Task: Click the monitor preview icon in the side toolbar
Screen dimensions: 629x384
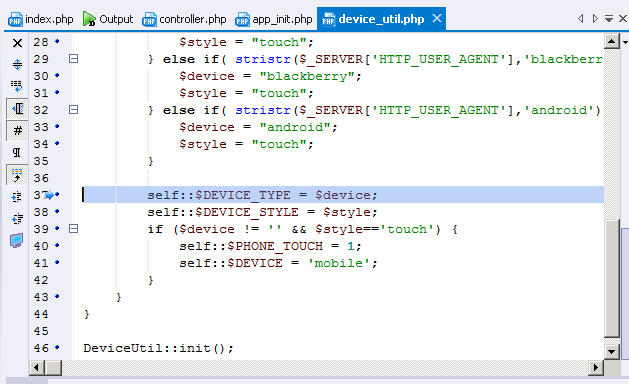Action: [x=16, y=241]
